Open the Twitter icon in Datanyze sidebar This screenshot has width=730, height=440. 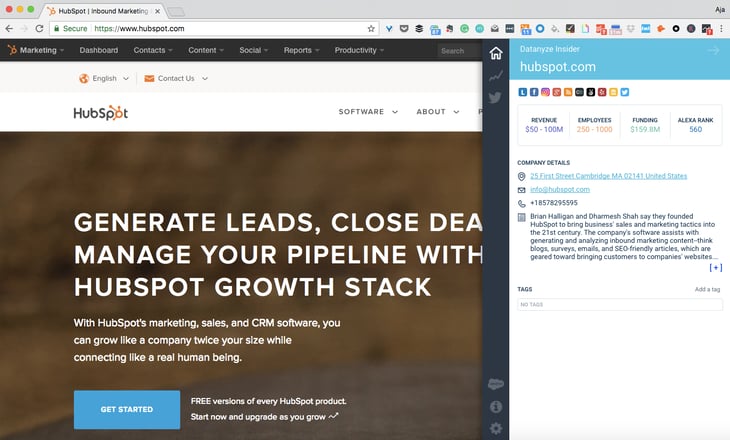click(x=495, y=97)
